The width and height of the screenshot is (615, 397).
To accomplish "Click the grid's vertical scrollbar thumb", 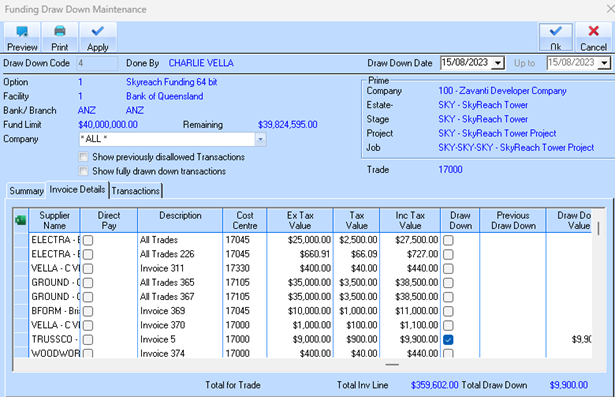I will click(x=599, y=228).
